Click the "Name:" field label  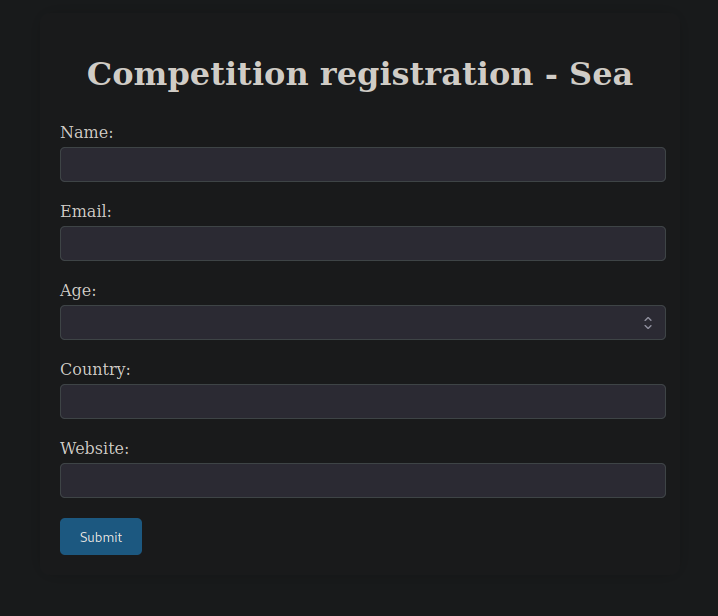click(x=87, y=133)
